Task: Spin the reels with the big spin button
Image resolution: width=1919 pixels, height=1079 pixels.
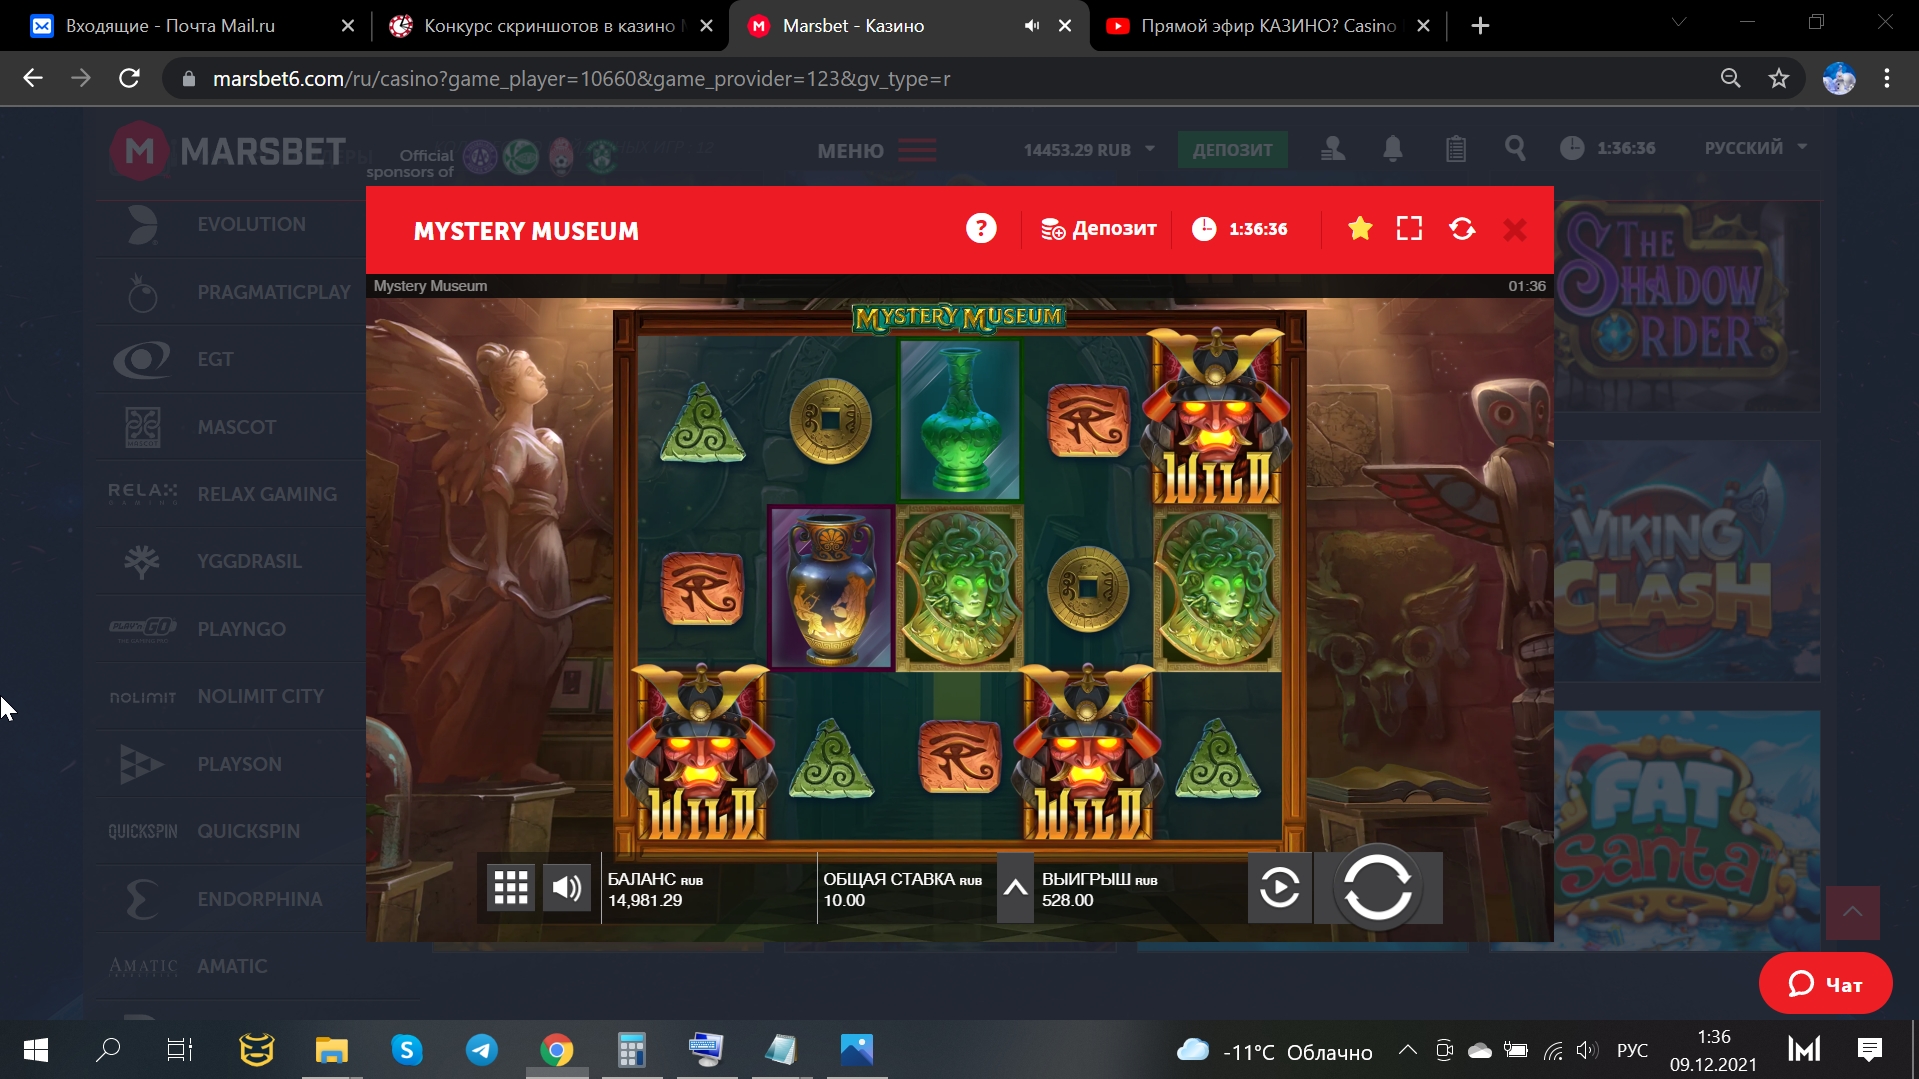Action: click(x=1378, y=887)
